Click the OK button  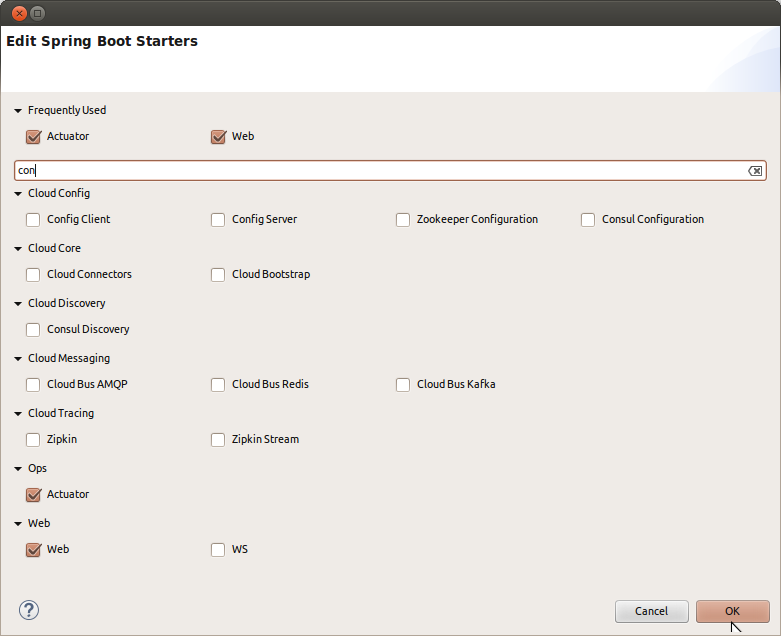[x=733, y=611]
